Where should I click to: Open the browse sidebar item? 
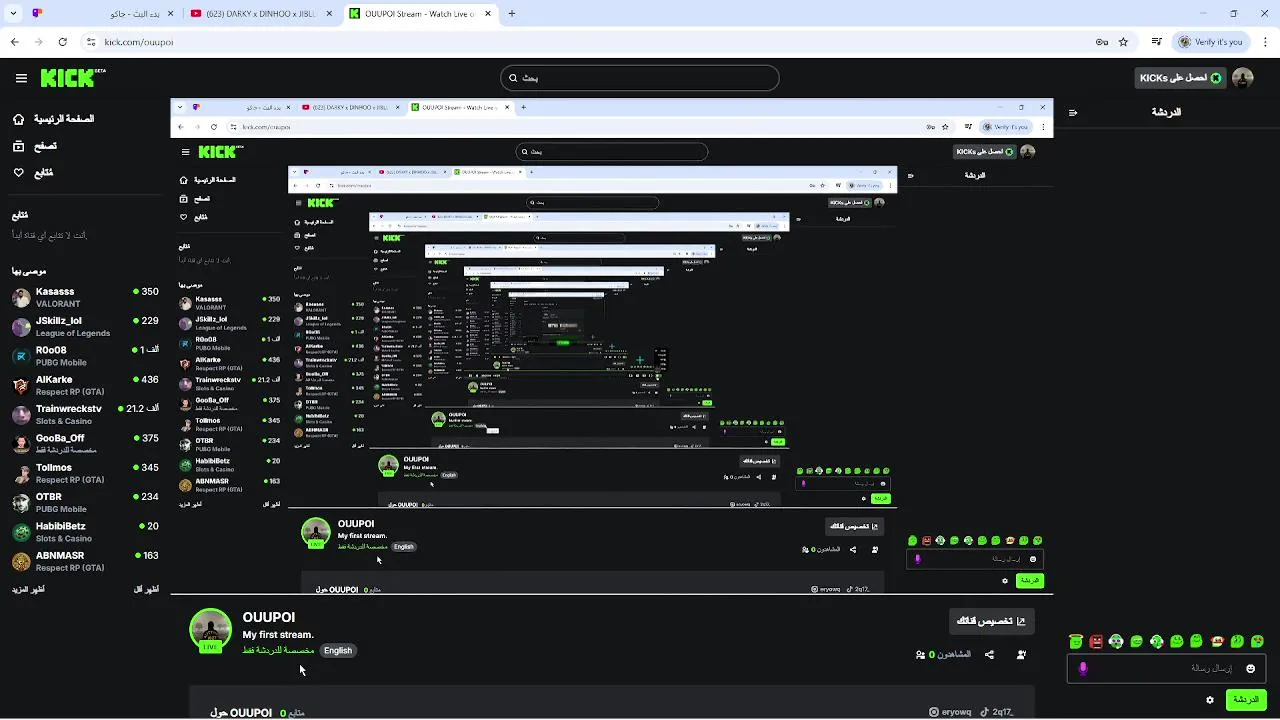coord(35,146)
